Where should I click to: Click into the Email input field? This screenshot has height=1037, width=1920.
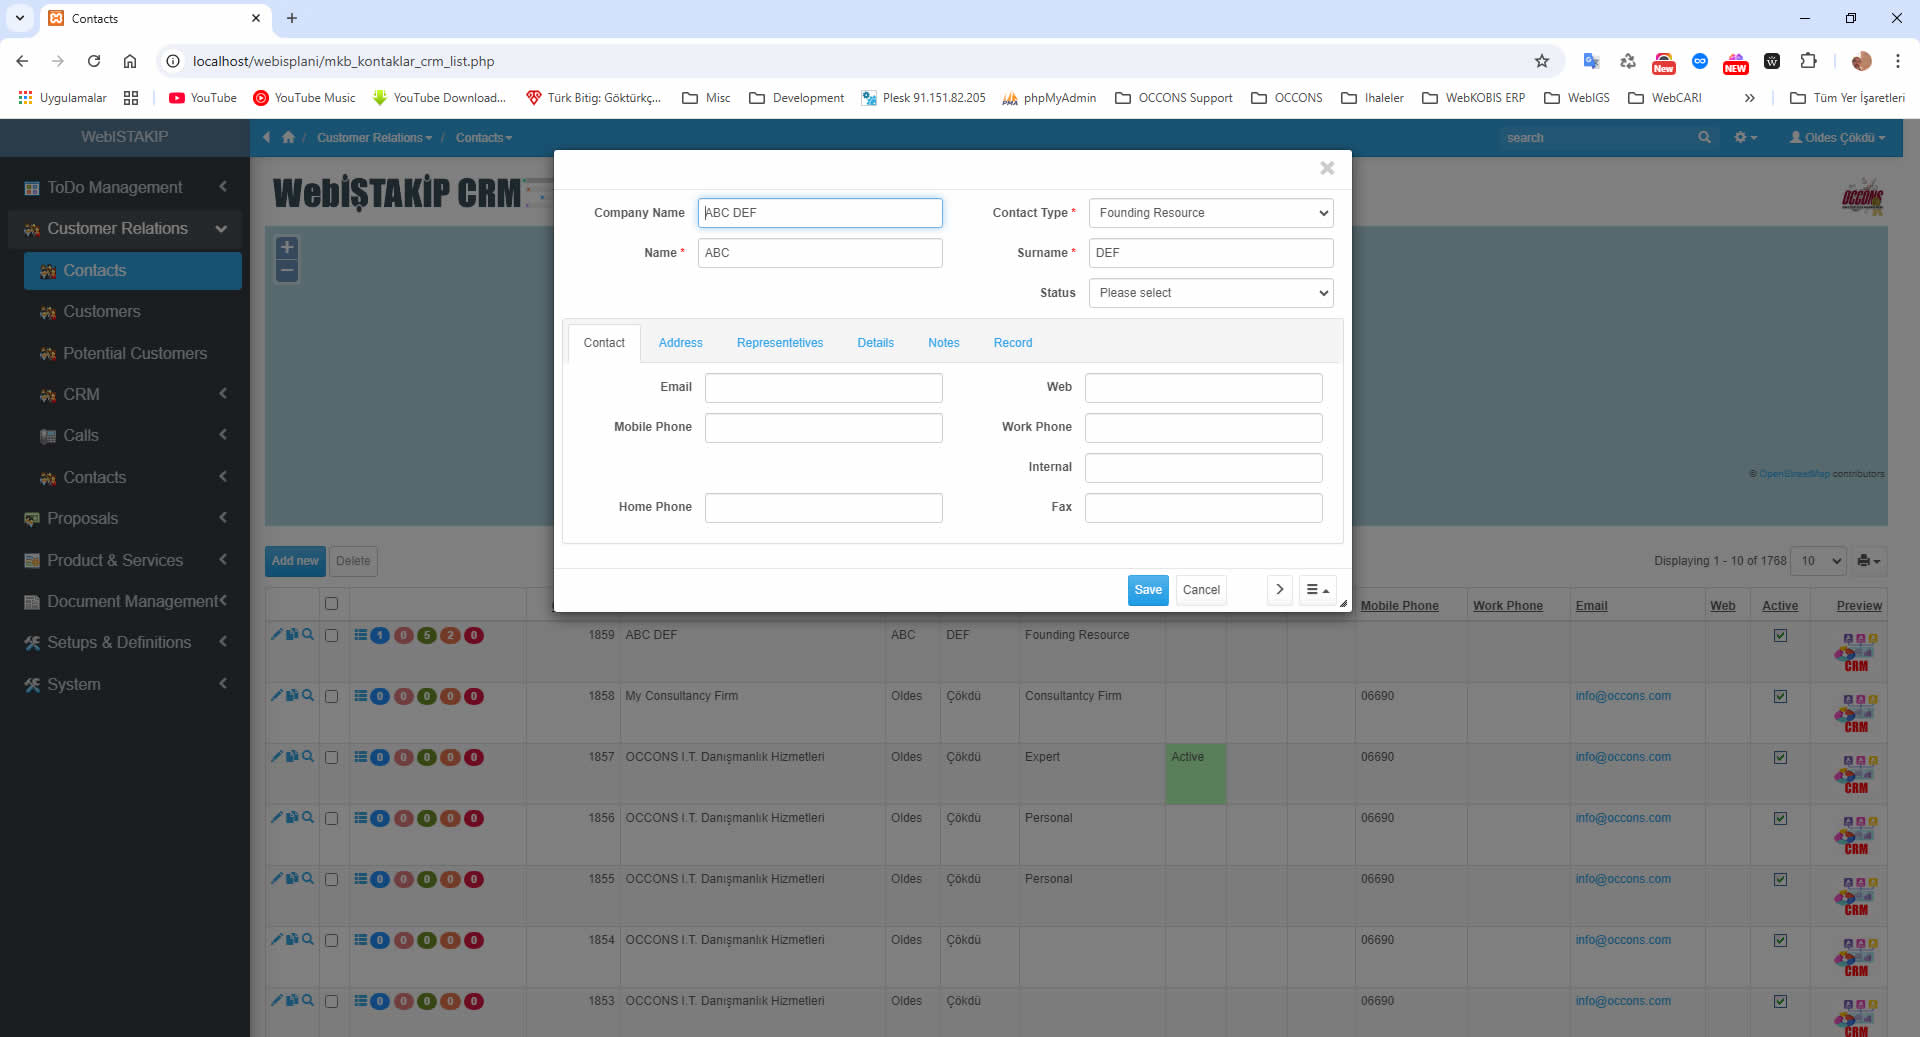click(x=823, y=388)
